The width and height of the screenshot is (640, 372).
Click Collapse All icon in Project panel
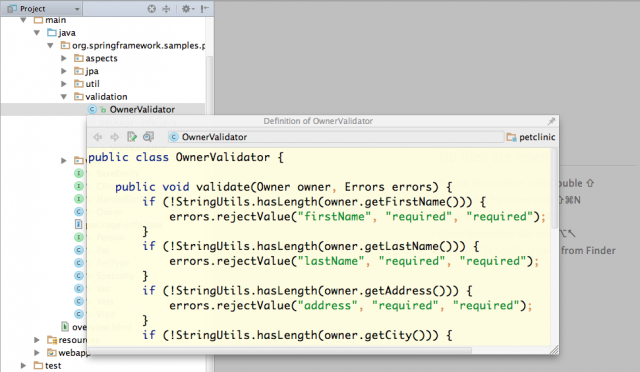pos(166,9)
